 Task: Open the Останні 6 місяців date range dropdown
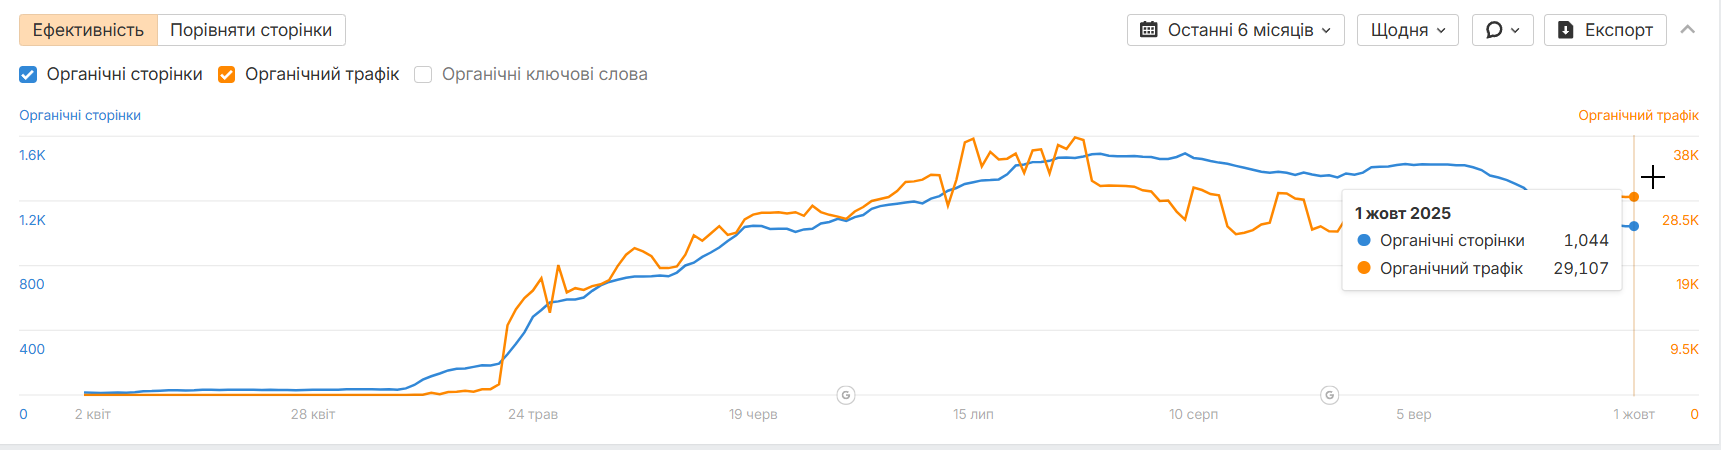click(x=1235, y=30)
